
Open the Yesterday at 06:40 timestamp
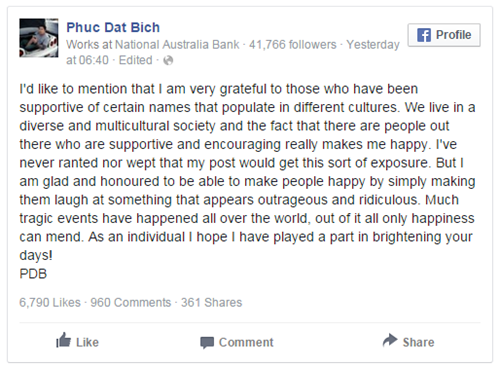tap(233, 52)
